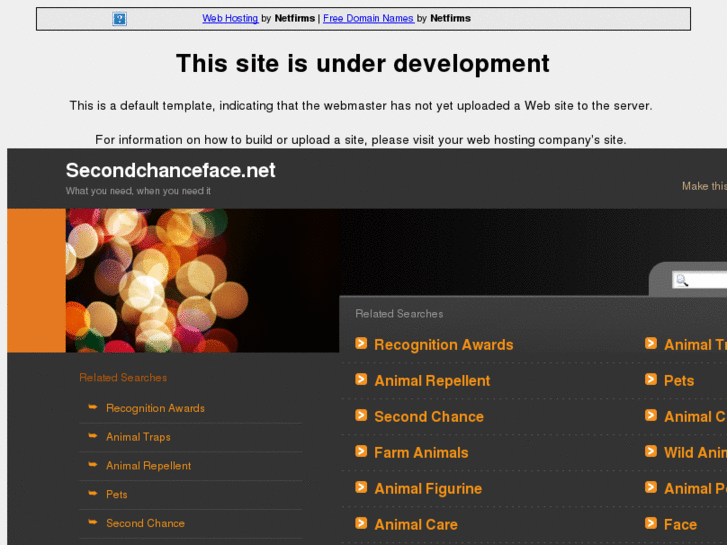Open sidebar Recognition Awards link

155,408
